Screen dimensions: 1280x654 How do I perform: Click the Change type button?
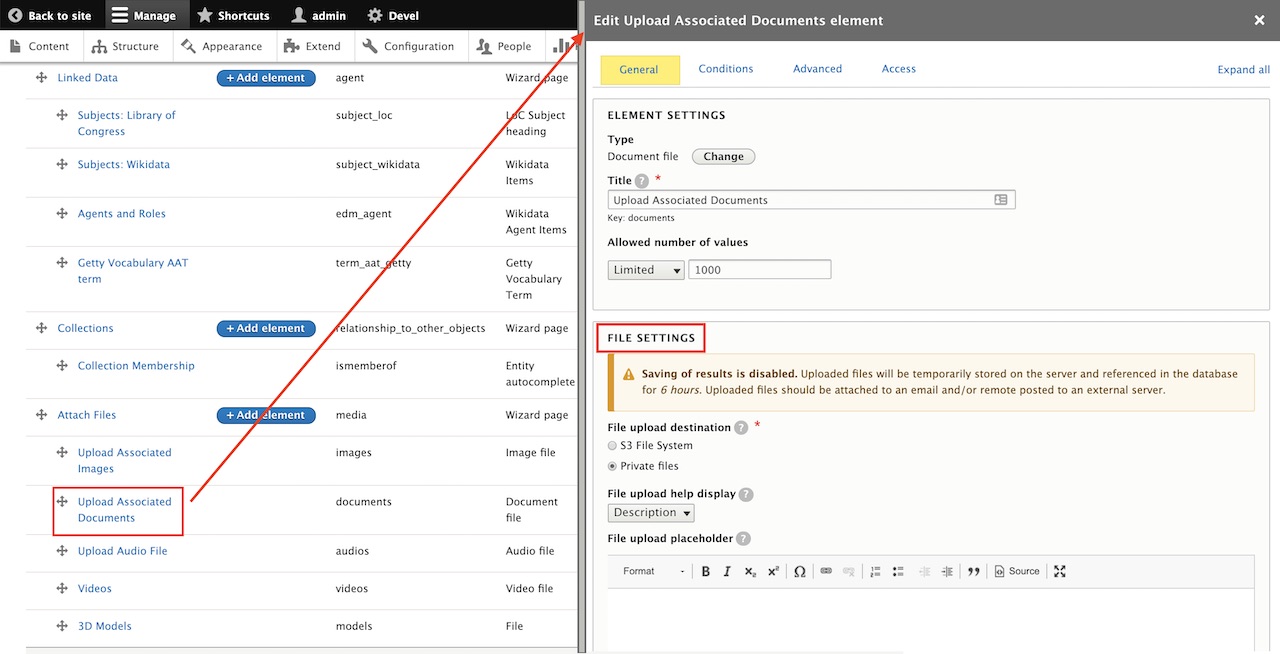point(723,157)
